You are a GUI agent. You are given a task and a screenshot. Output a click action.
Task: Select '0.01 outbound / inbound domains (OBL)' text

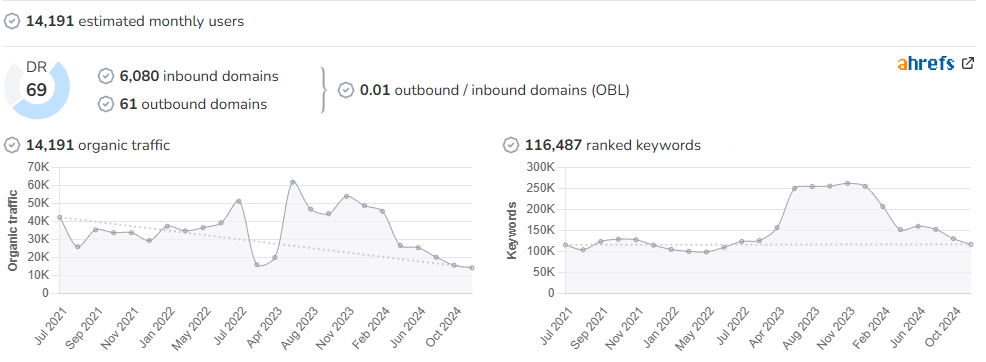494,90
